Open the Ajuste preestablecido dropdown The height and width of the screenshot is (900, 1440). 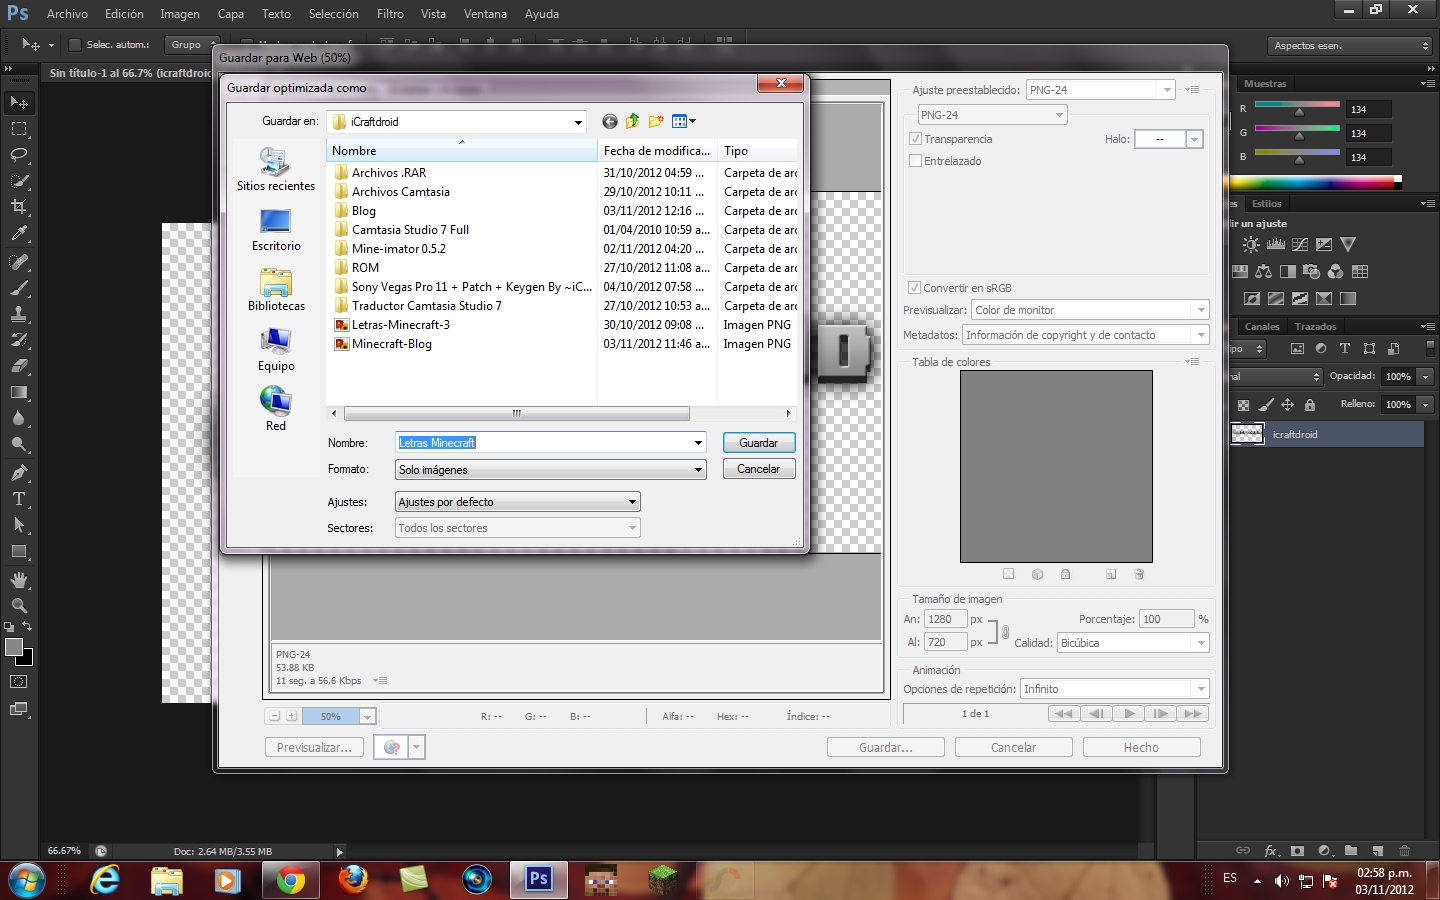coord(1101,90)
